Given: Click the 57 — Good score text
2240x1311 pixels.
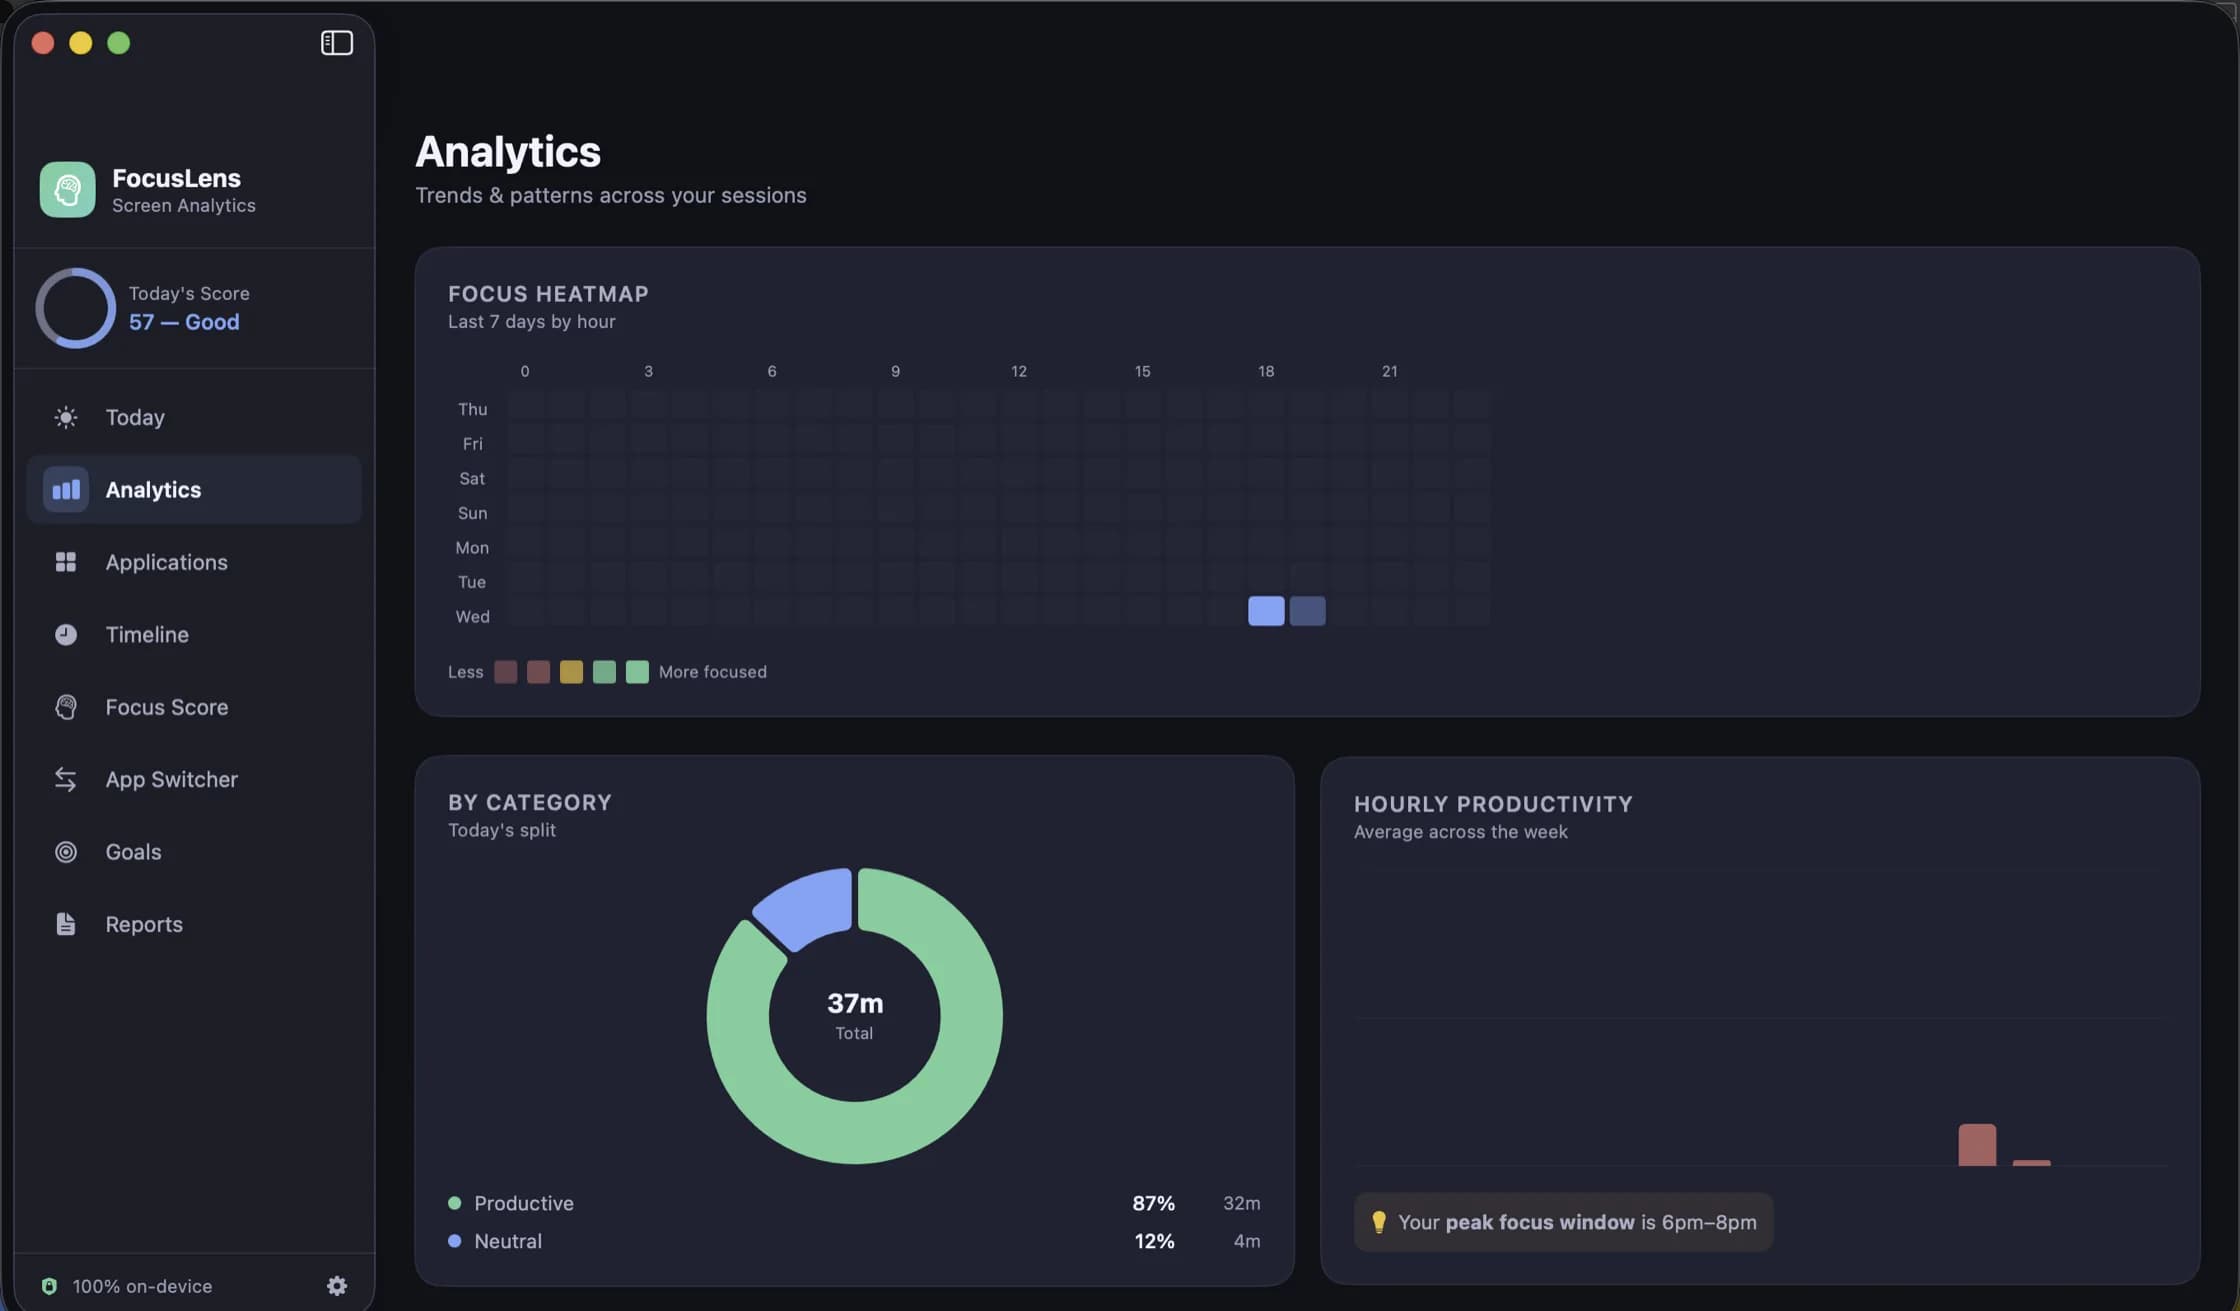Looking at the screenshot, I should [184, 322].
